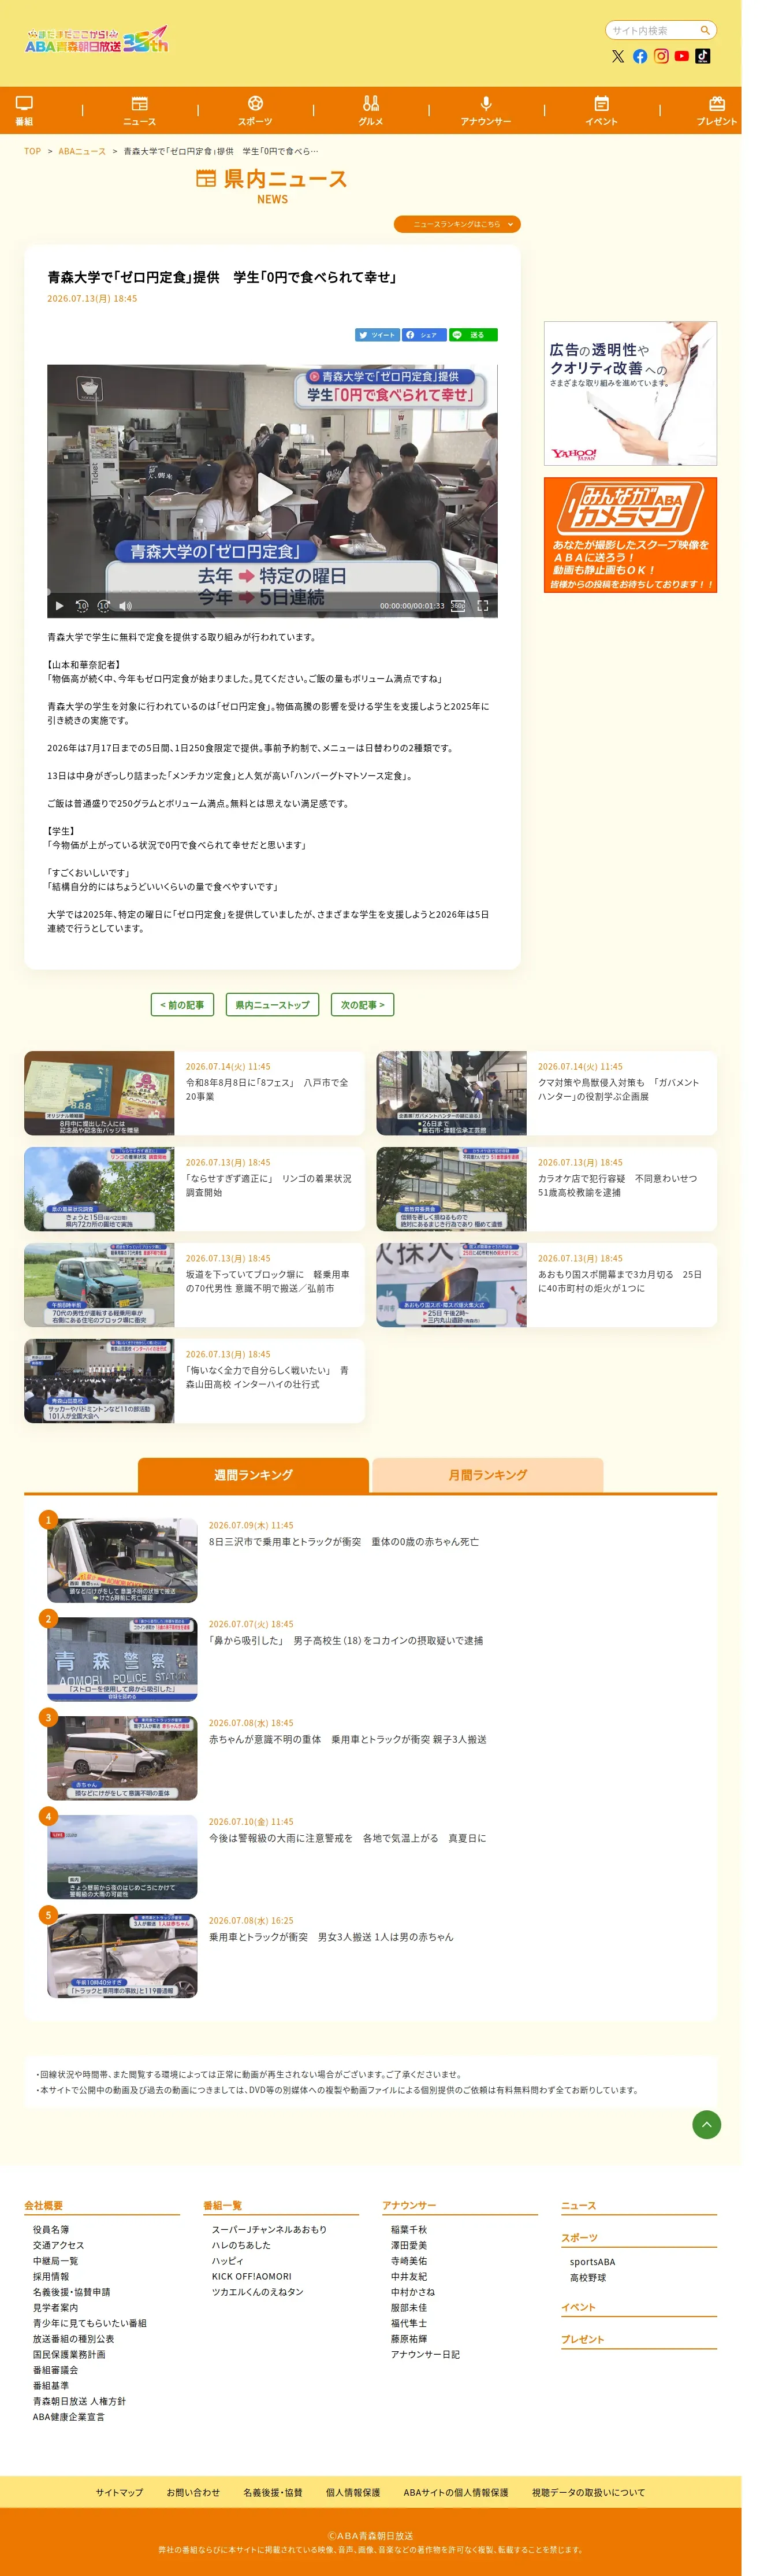Skip the video forward 10 seconds
Screen dimensions: 775x2576
click(103, 606)
